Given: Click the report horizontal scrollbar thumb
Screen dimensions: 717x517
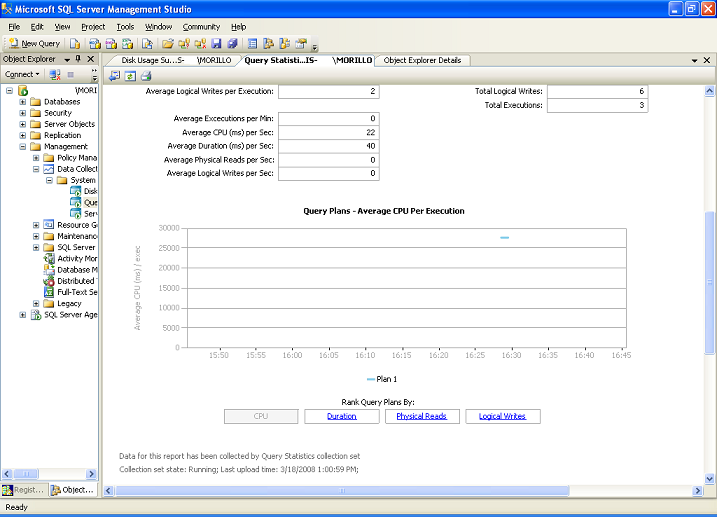Looking at the screenshot, I should [x=342, y=490].
